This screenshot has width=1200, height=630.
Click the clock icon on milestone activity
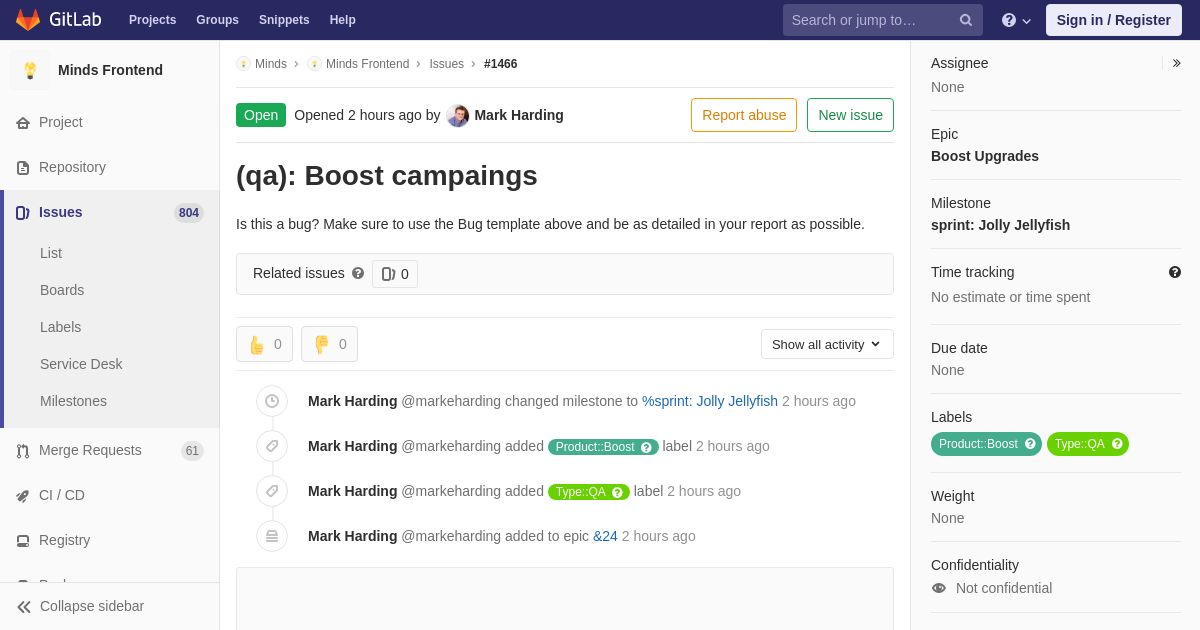(x=272, y=401)
